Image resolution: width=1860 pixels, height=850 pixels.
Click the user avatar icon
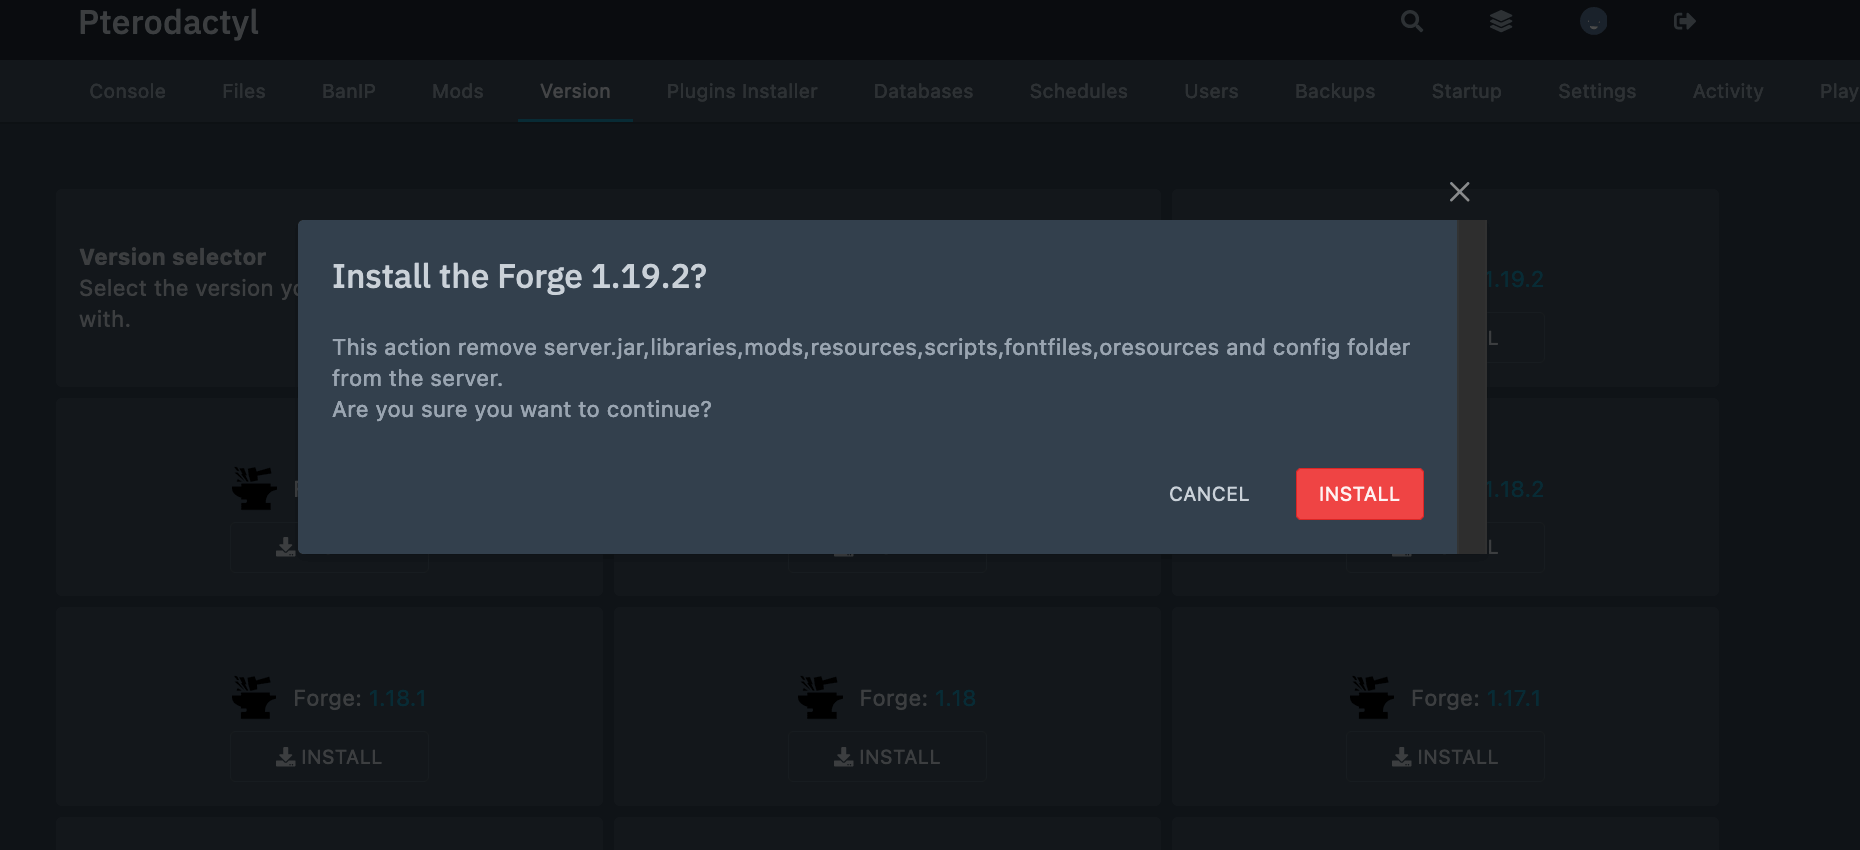click(1593, 21)
